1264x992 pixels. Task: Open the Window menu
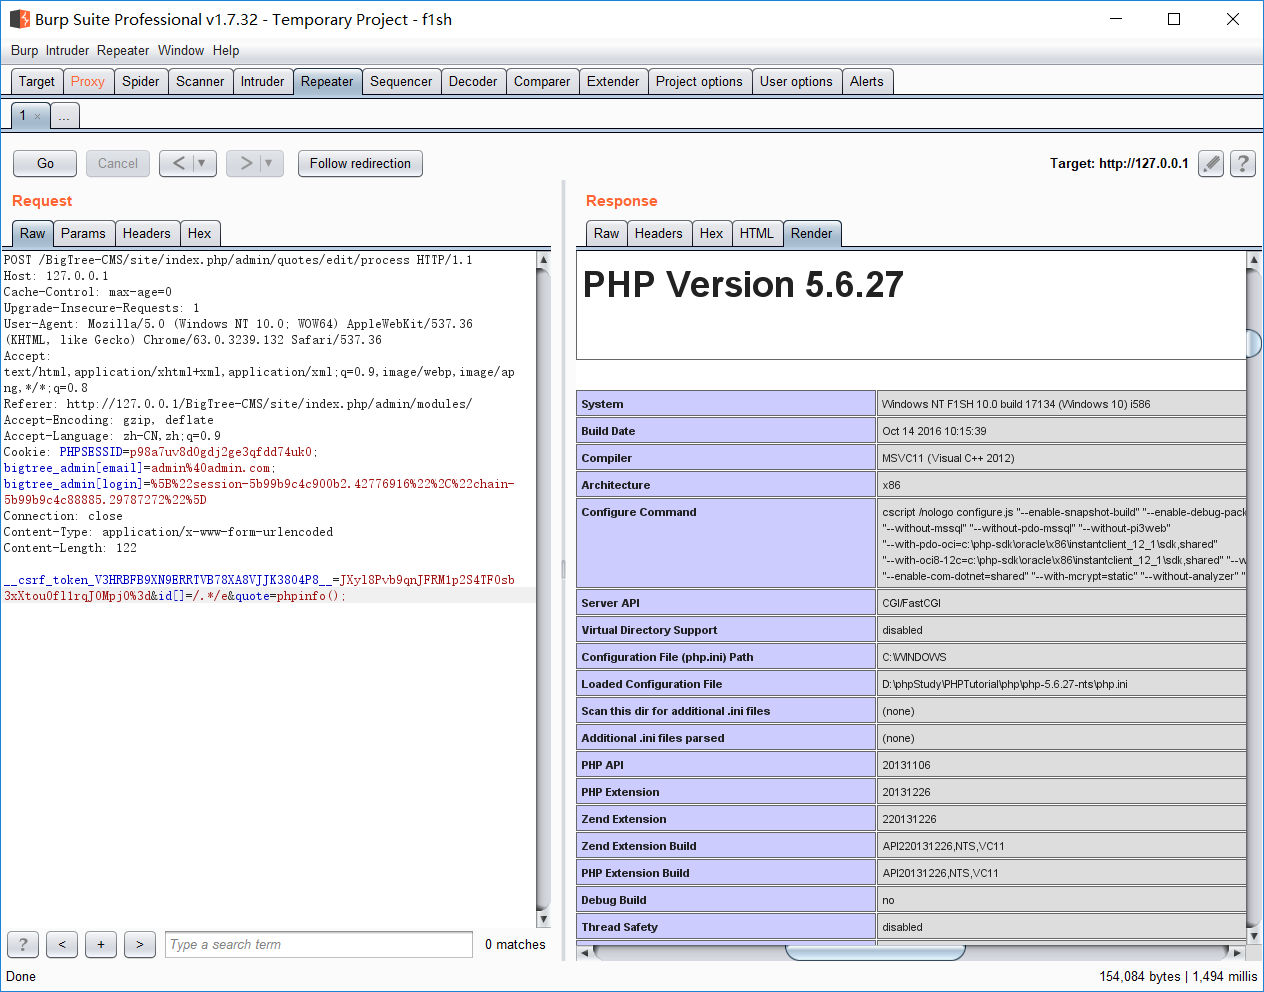pyautogui.click(x=181, y=51)
